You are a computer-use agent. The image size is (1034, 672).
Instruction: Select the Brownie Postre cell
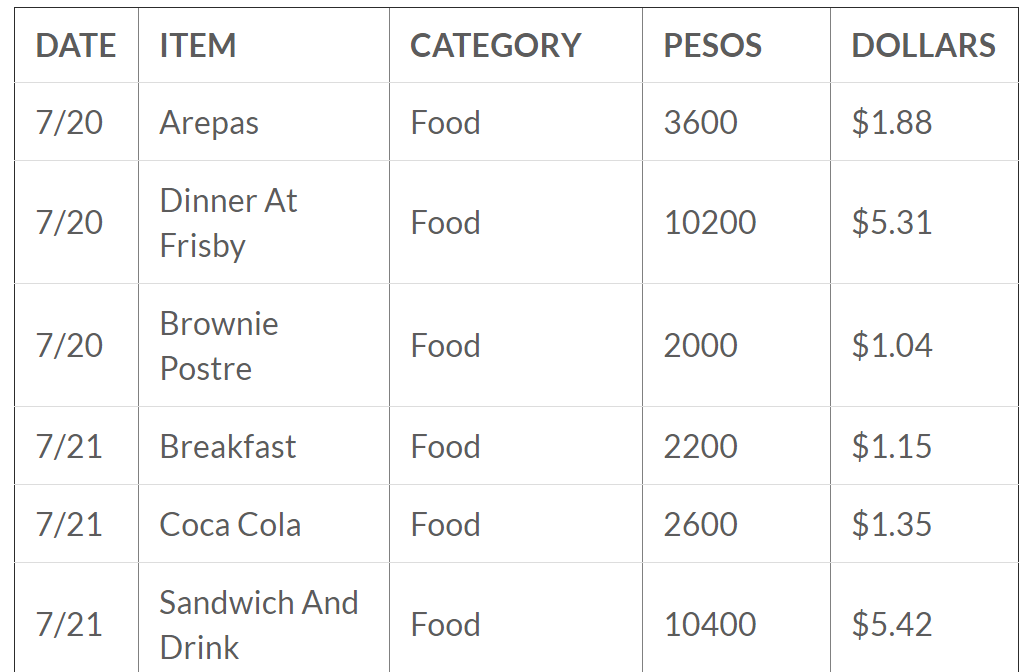click(x=218, y=346)
